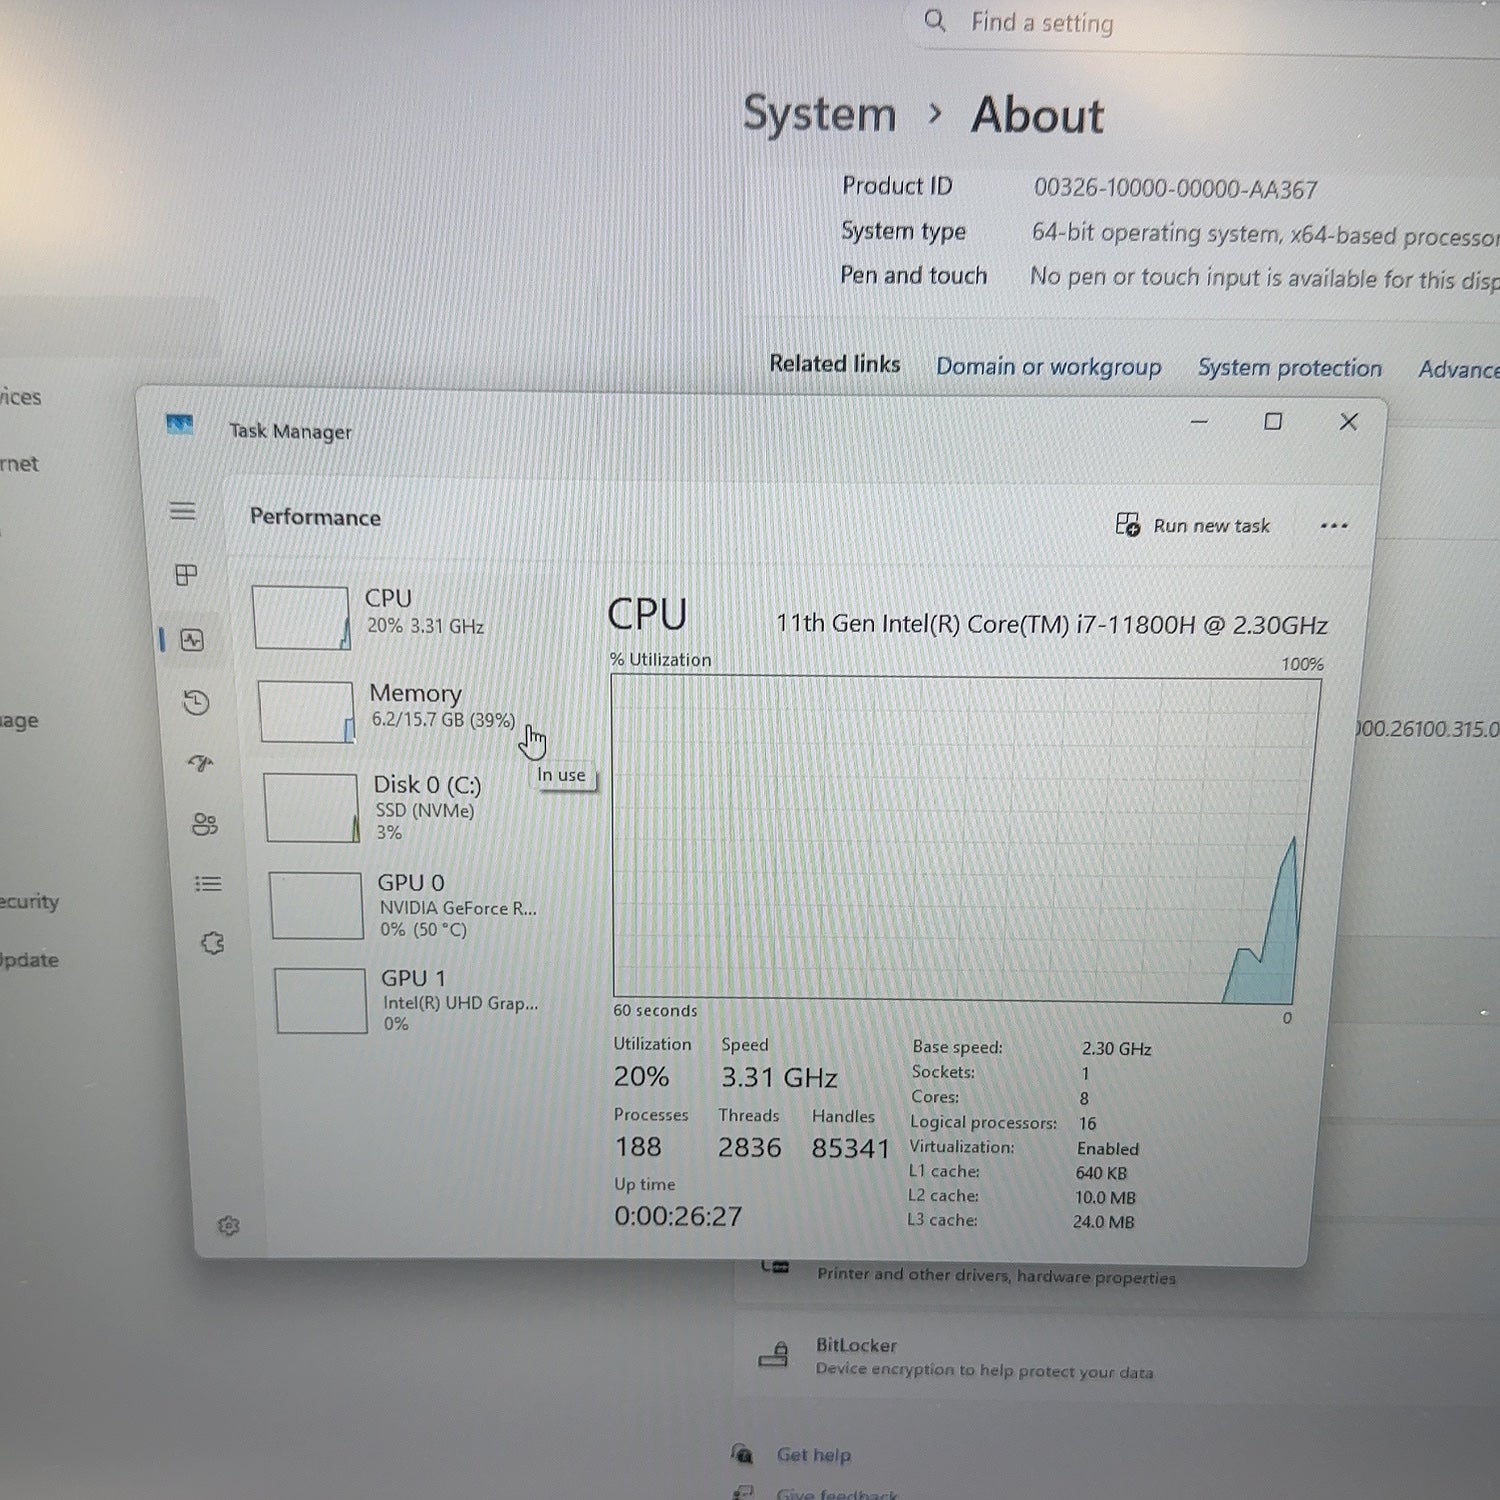Click the Virtualization Enabled value

click(1108, 1149)
